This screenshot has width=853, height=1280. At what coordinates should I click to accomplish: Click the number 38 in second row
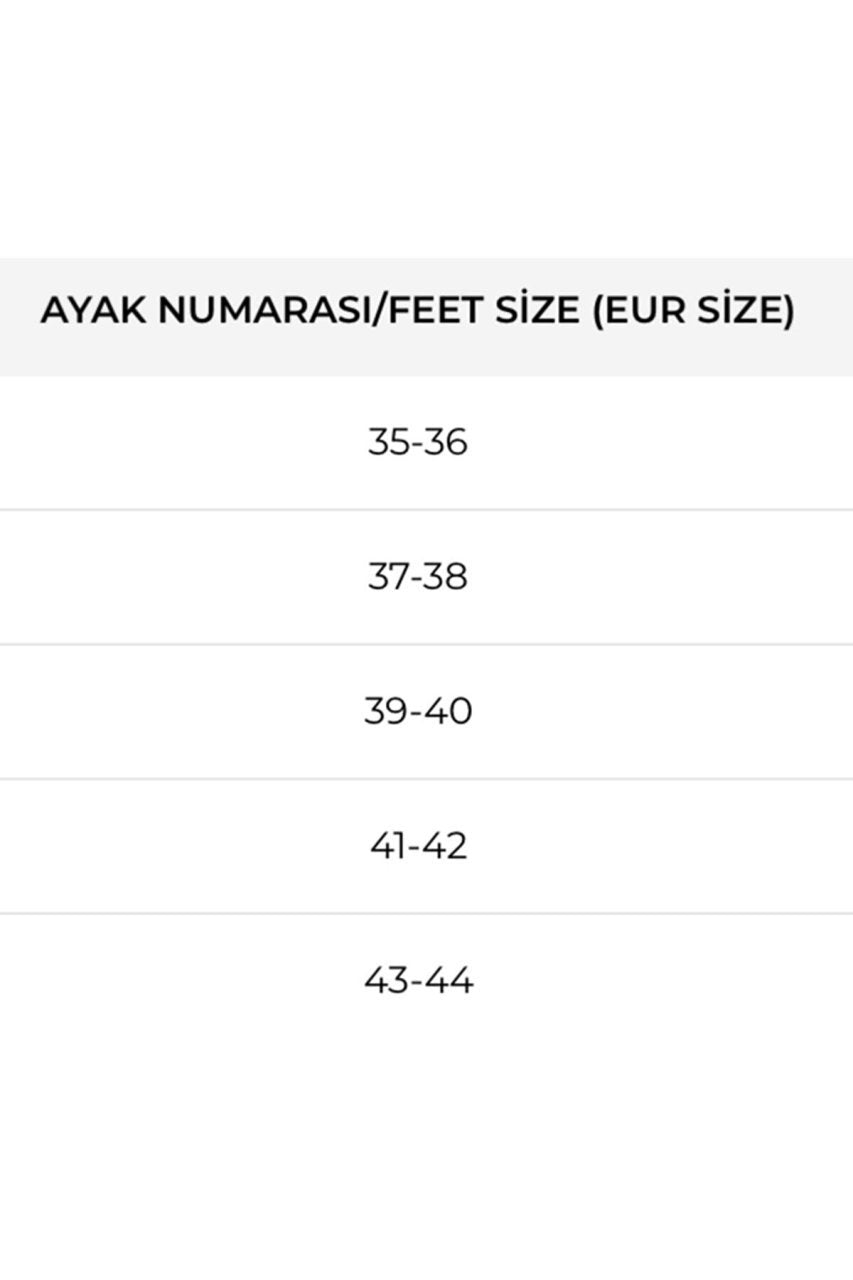[446, 576]
